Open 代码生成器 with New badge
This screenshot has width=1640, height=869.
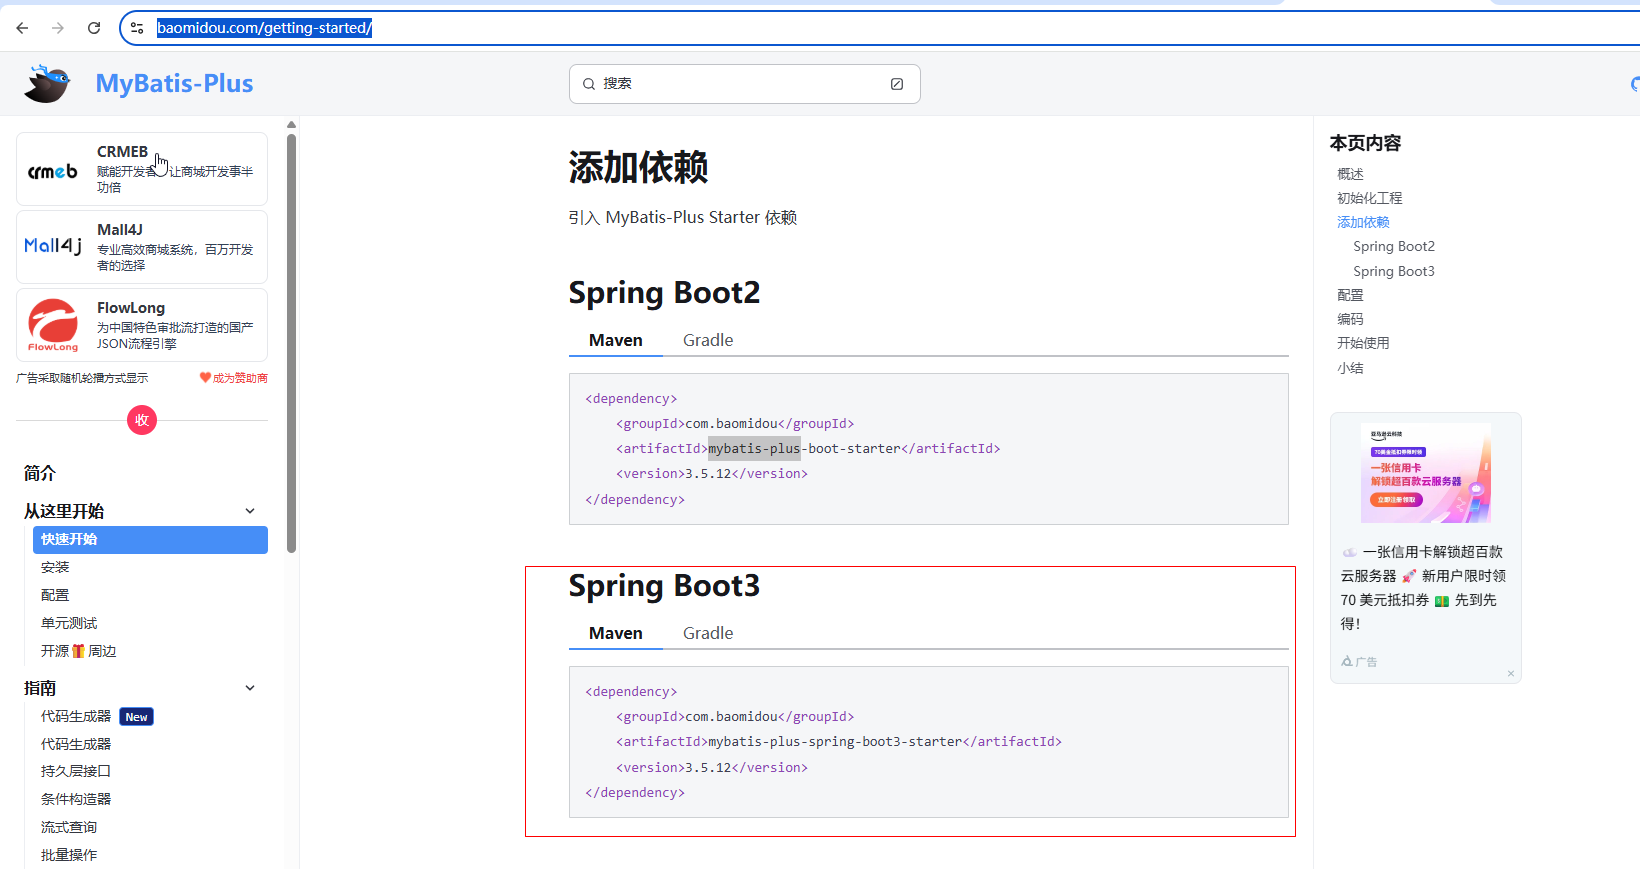tap(76, 716)
